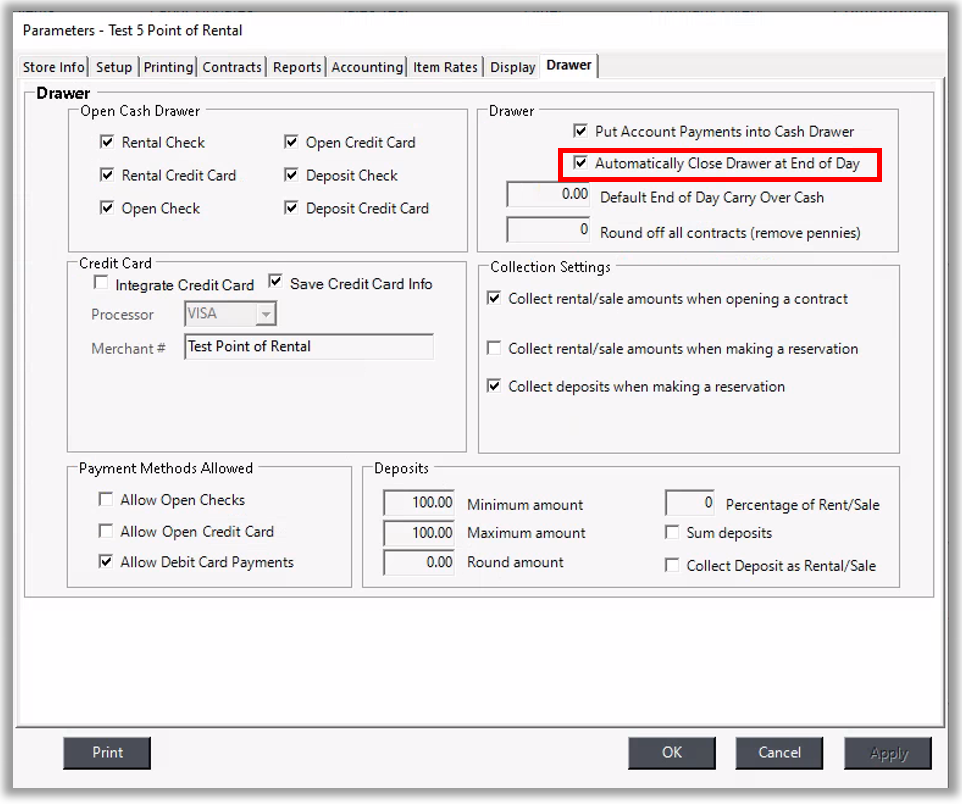Screen dimensions: 962x804
Task: Toggle Open Credit Card drawer option
Action: (291, 142)
